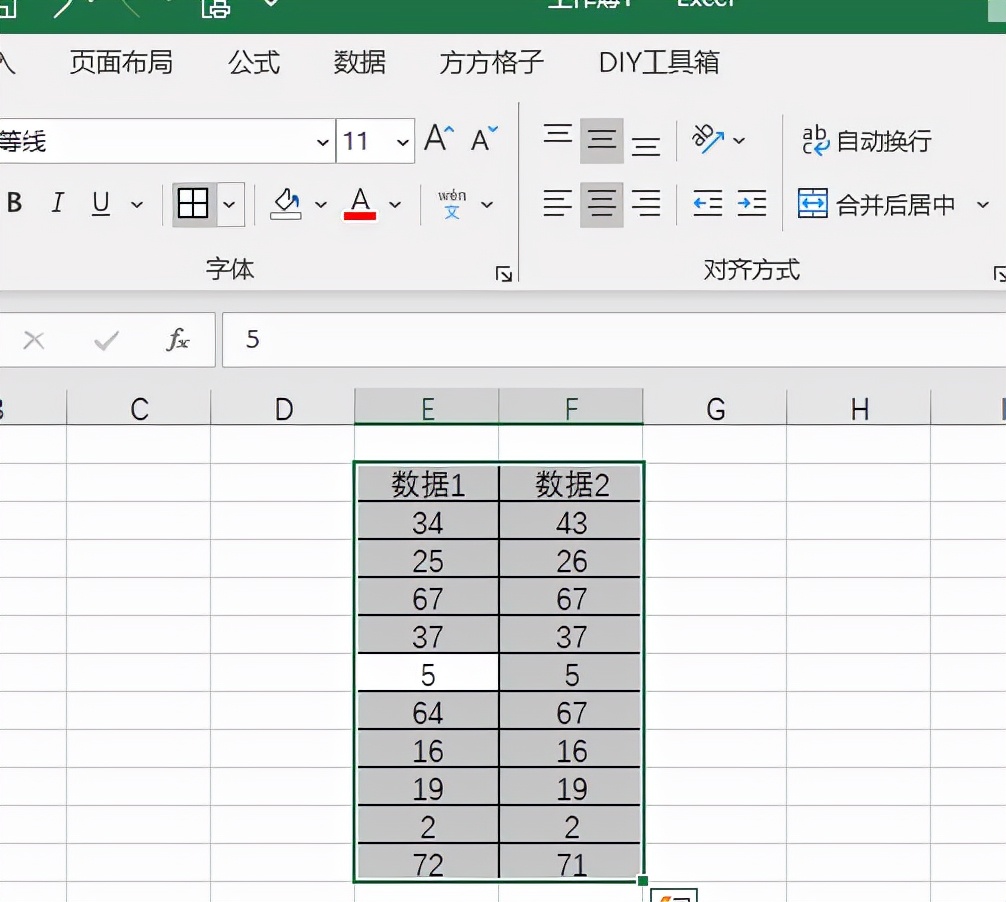This screenshot has height=902, width=1006.
Task: Open the 公式 tab
Action: pos(254,62)
